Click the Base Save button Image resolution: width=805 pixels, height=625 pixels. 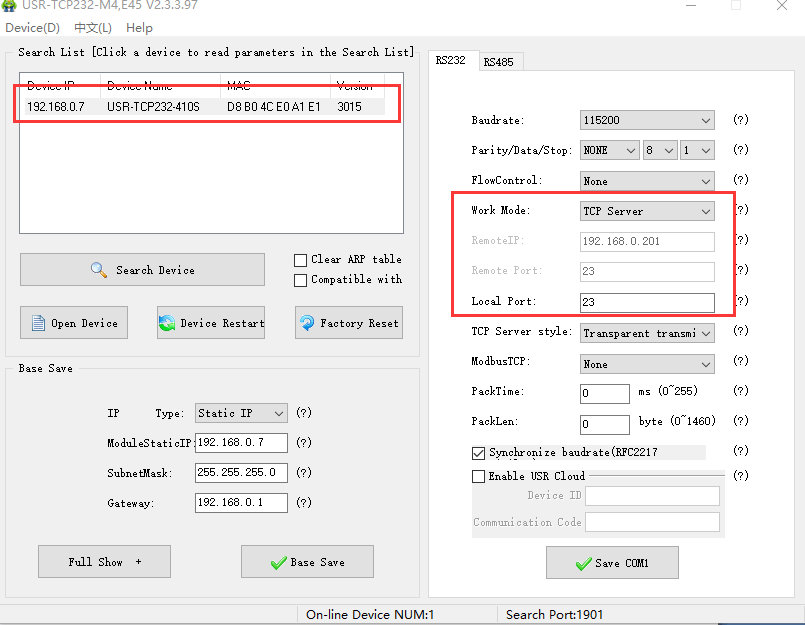tap(307, 562)
